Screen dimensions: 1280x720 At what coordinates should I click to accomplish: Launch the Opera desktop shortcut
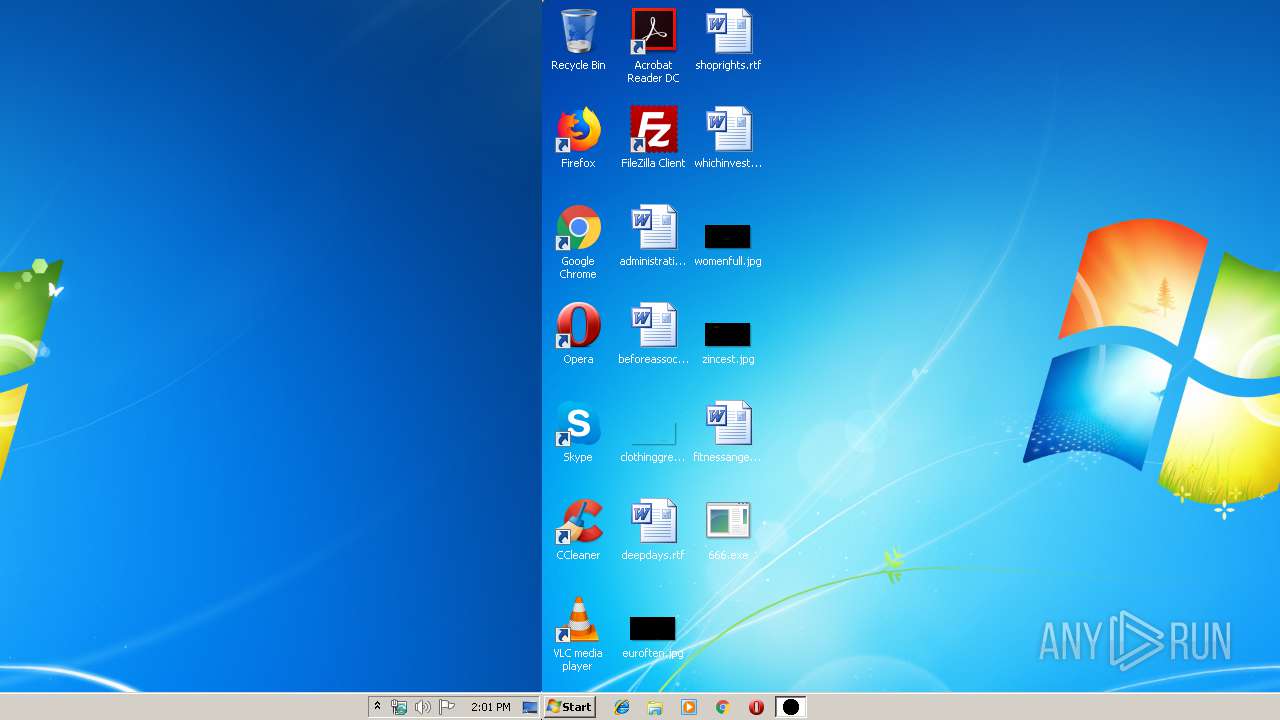point(578,334)
